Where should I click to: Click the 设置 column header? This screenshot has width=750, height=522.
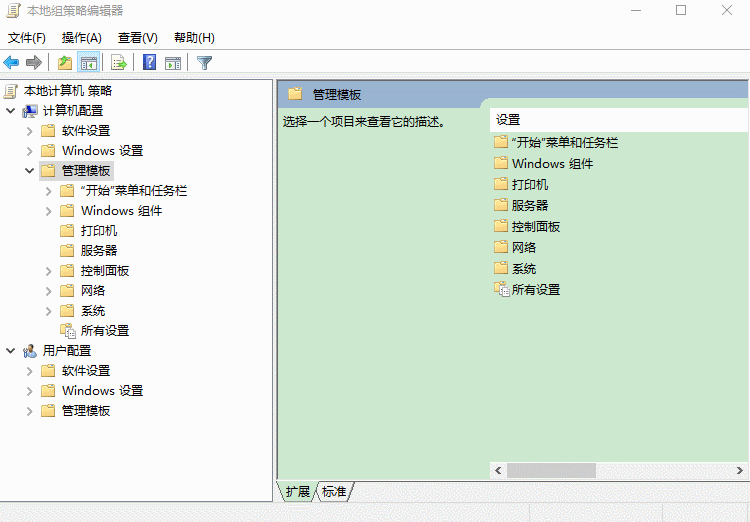point(619,120)
